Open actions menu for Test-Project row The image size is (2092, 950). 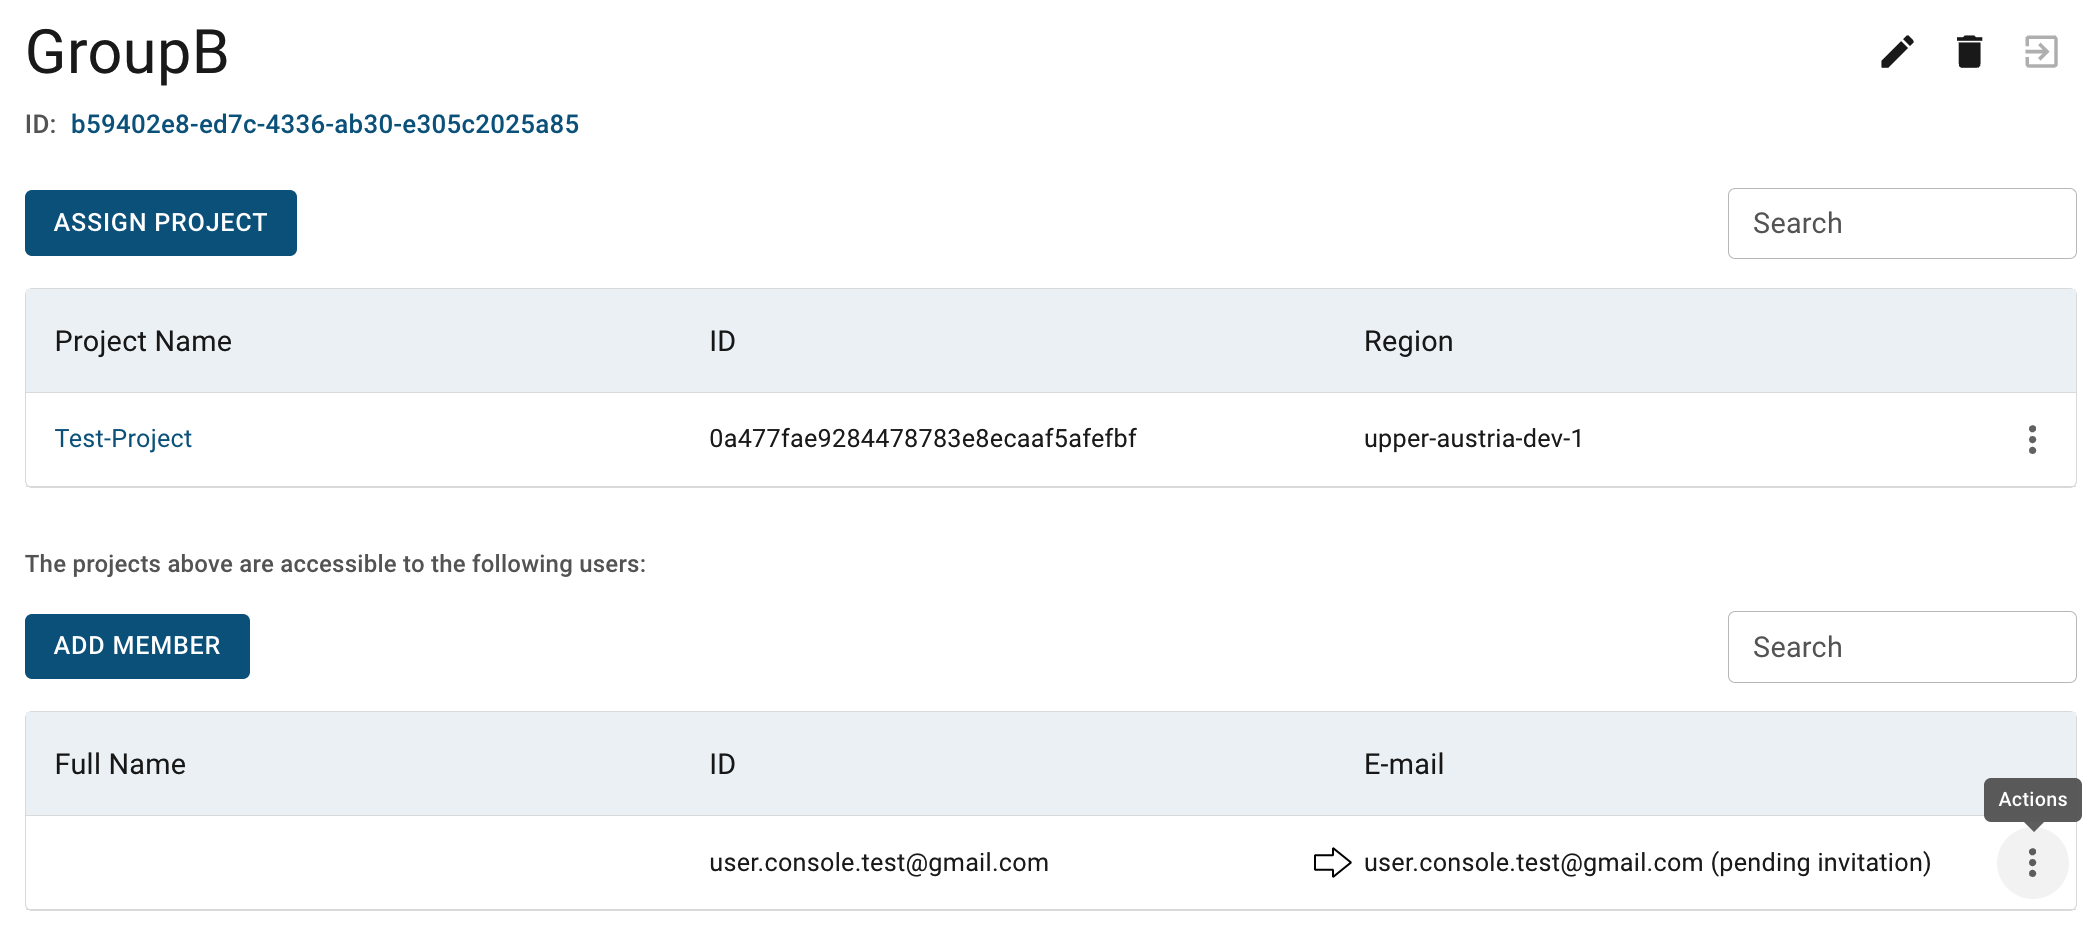tap(2032, 440)
